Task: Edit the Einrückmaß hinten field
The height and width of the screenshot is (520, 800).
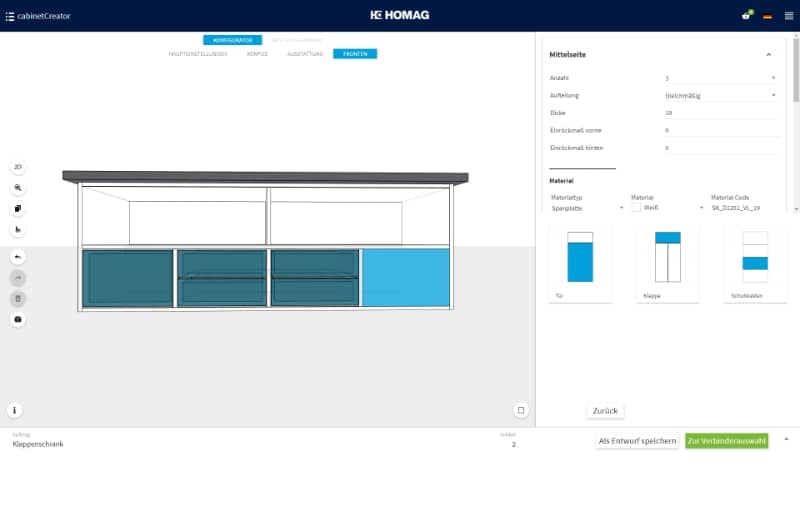Action: (720, 147)
